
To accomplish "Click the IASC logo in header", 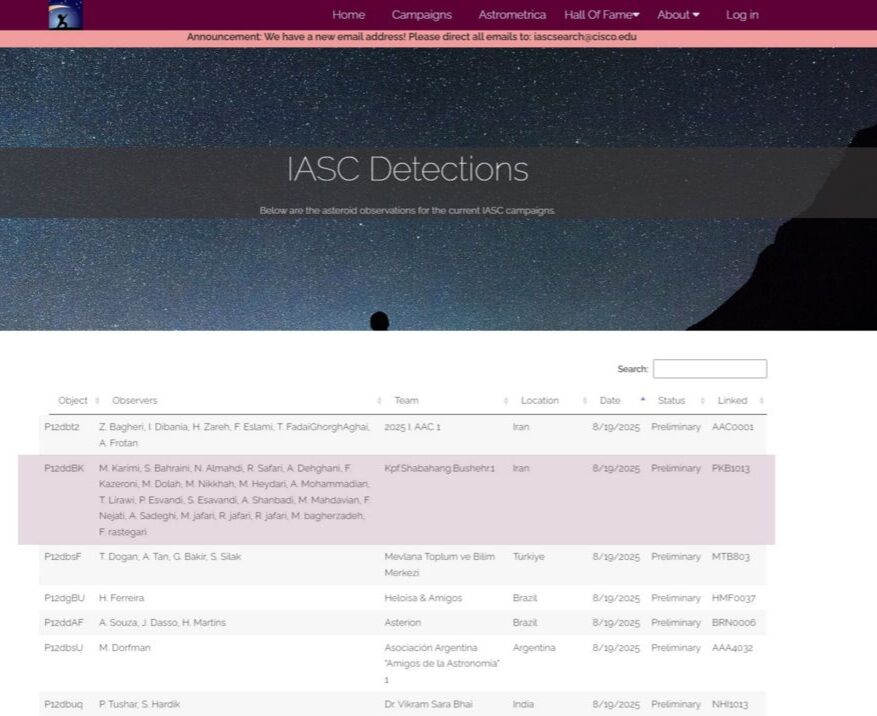I will click(65, 15).
